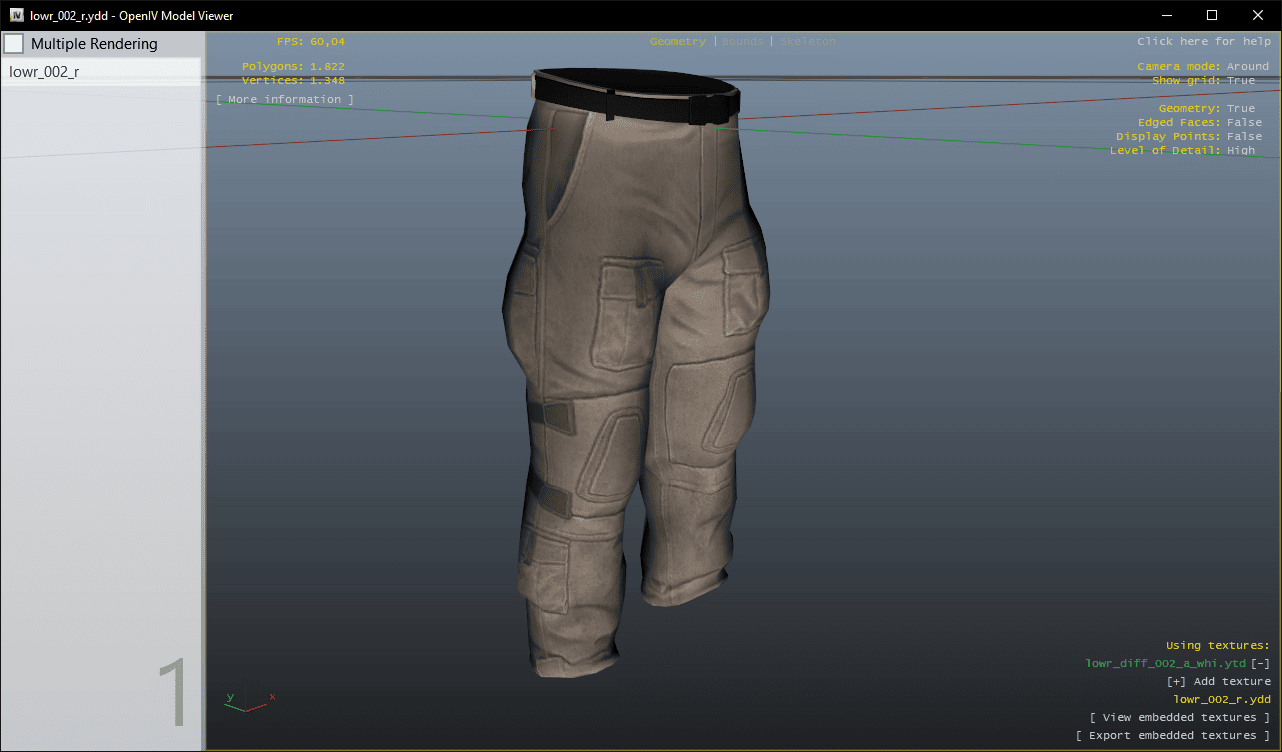1282x752 pixels.
Task: Switch to the Bounds view tab
Action: (742, 42)
